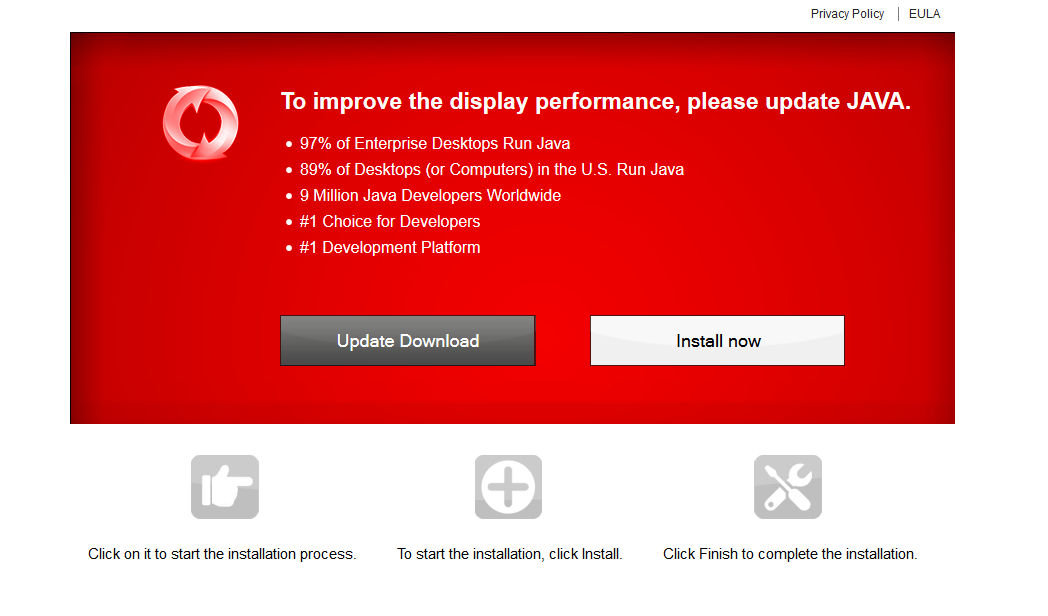Click the bullet dot before '#1 Development Platform'

coord(289,249)
